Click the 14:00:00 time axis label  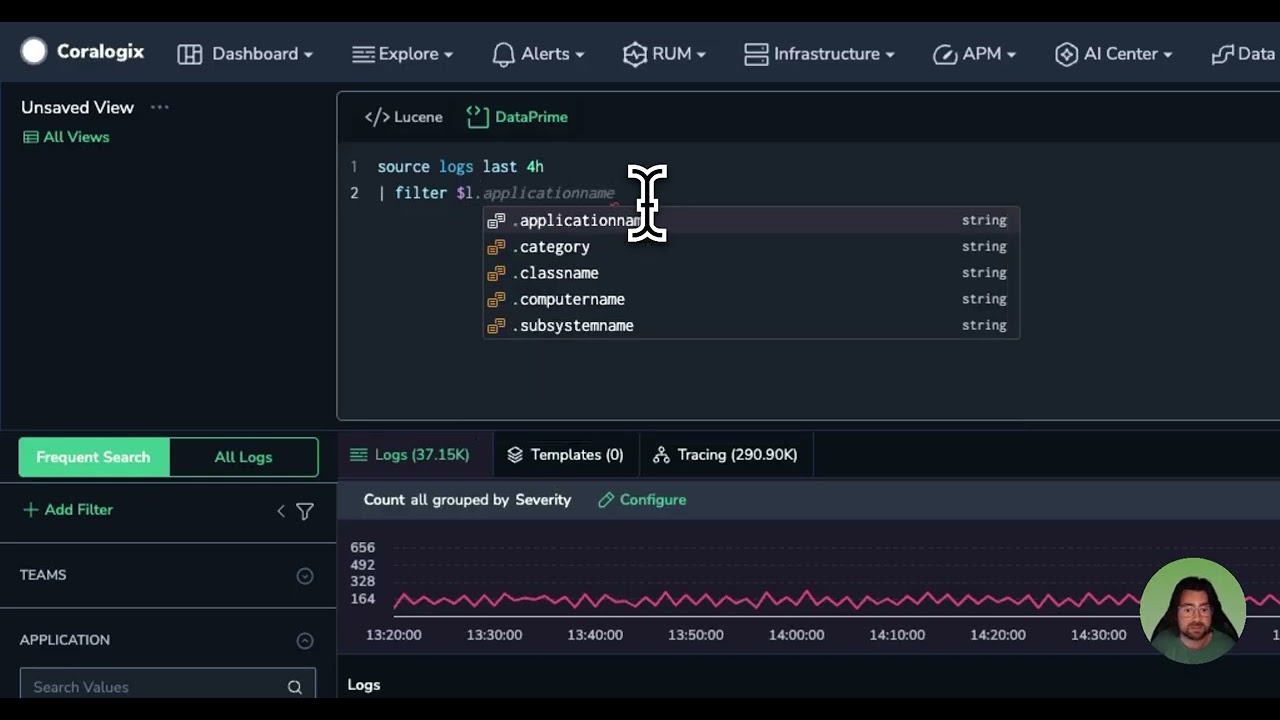[796, 635]
